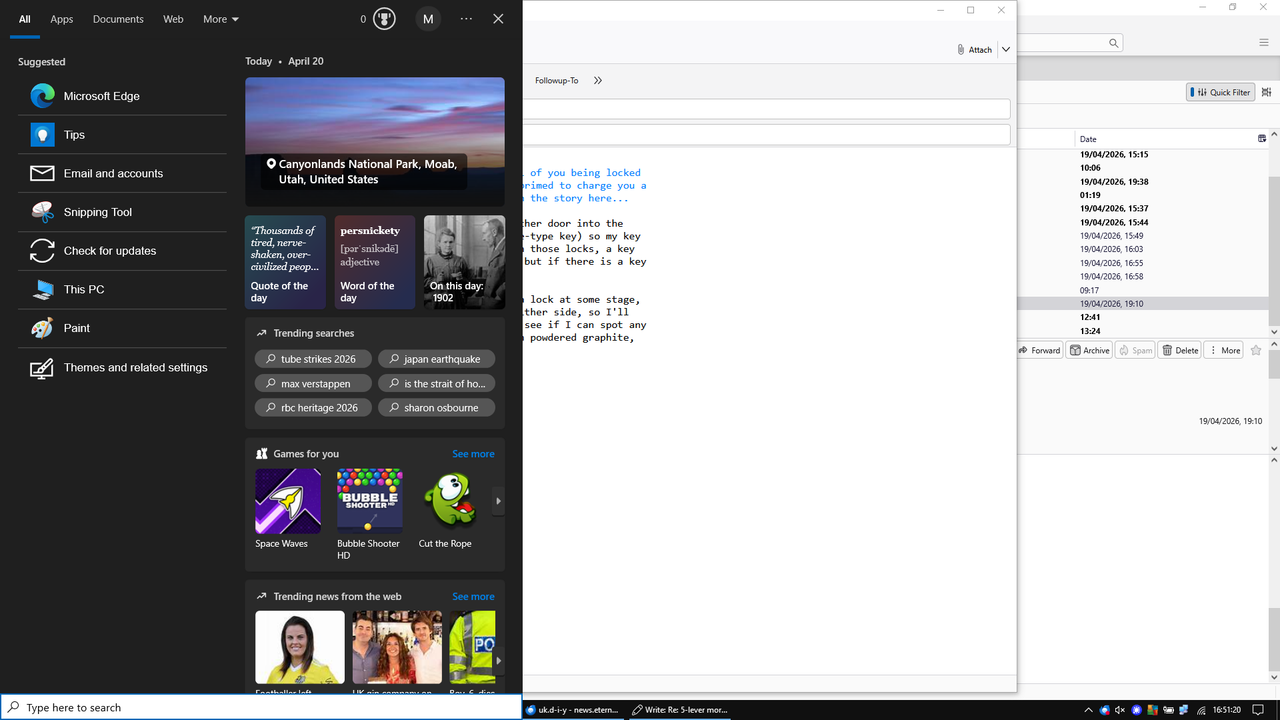Open search options three-dots menu

click(x=466, y=19)
